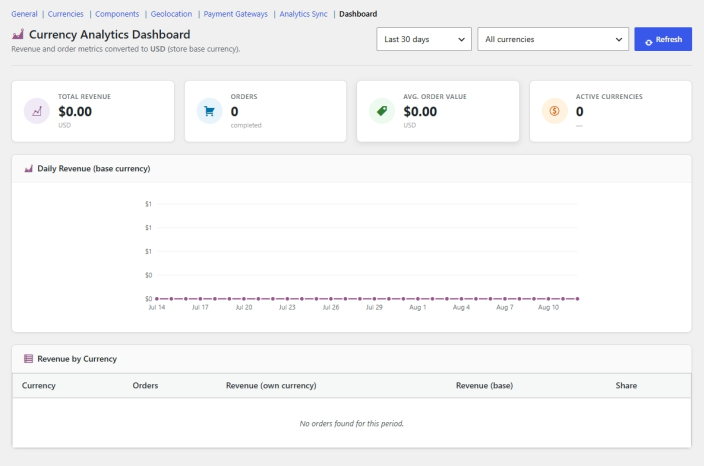Switch to the Components tab
Viewport: 704px width, 466px height.
pyautogui.click(x=117, y=14)
